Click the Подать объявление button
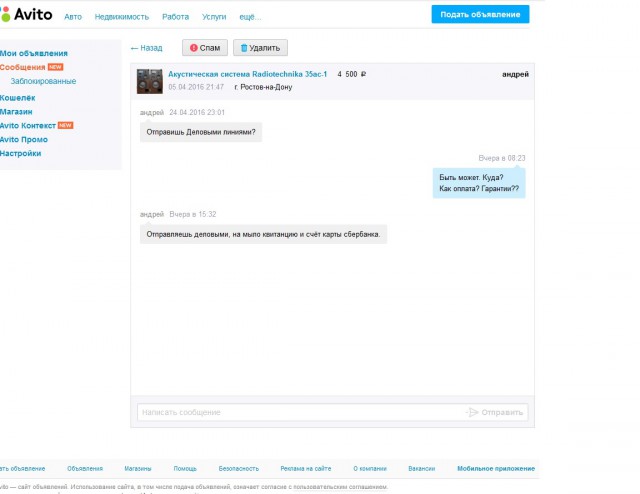 coord(480,14)
